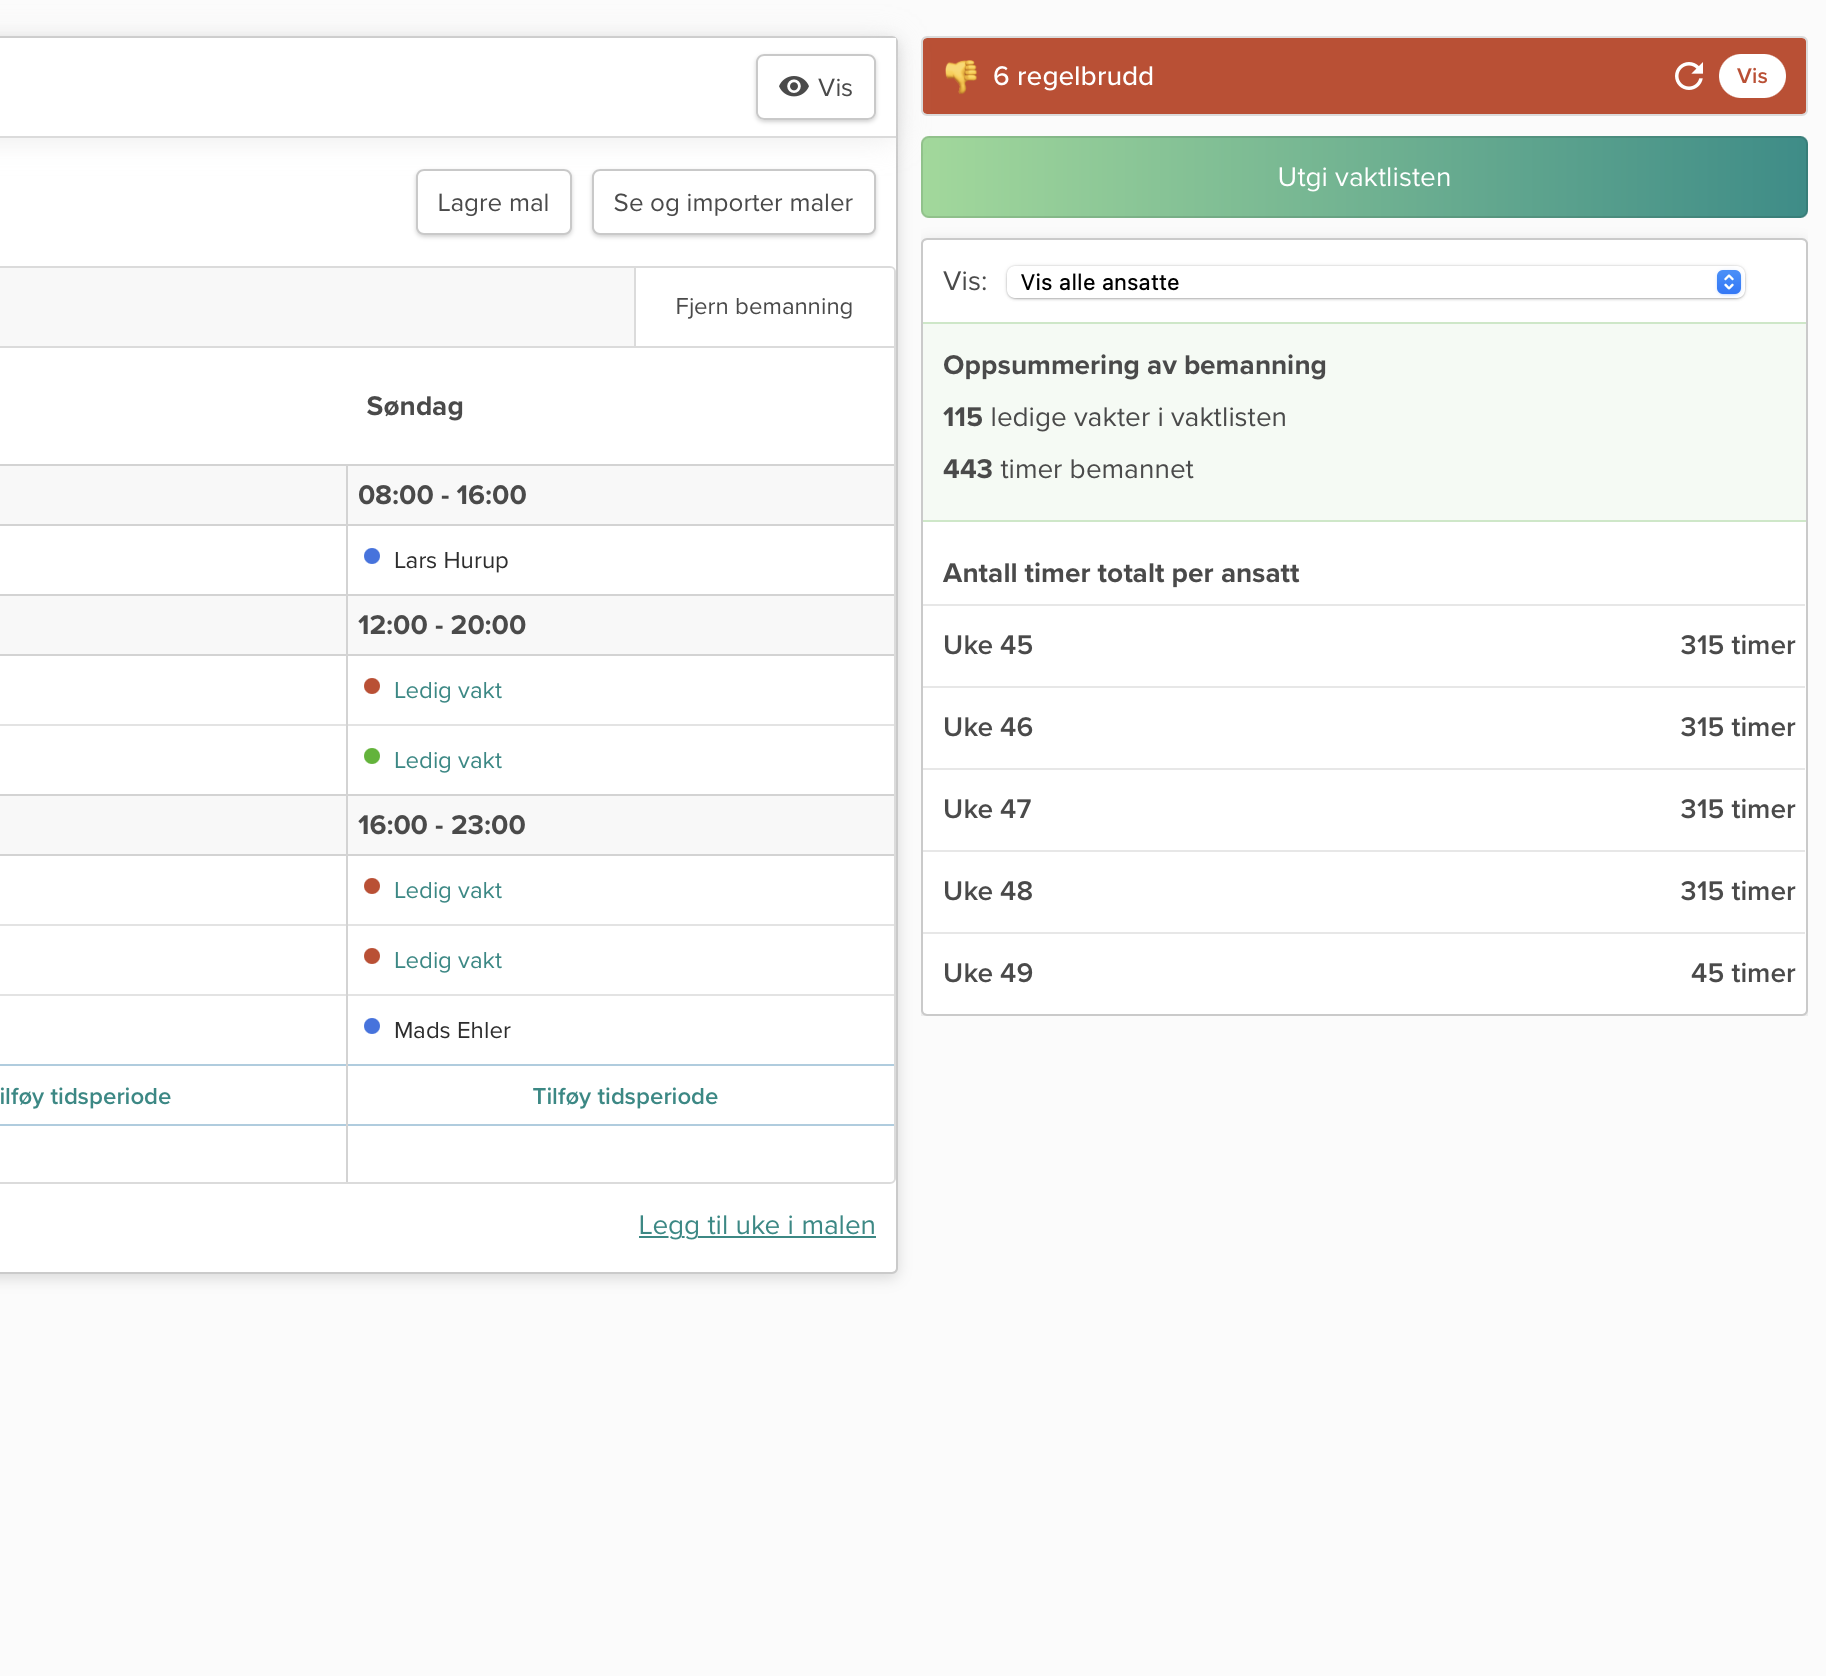Click blue dot beside Mads Ehler
The height and width of the screenshot is (1676, 1826).
372,1026
